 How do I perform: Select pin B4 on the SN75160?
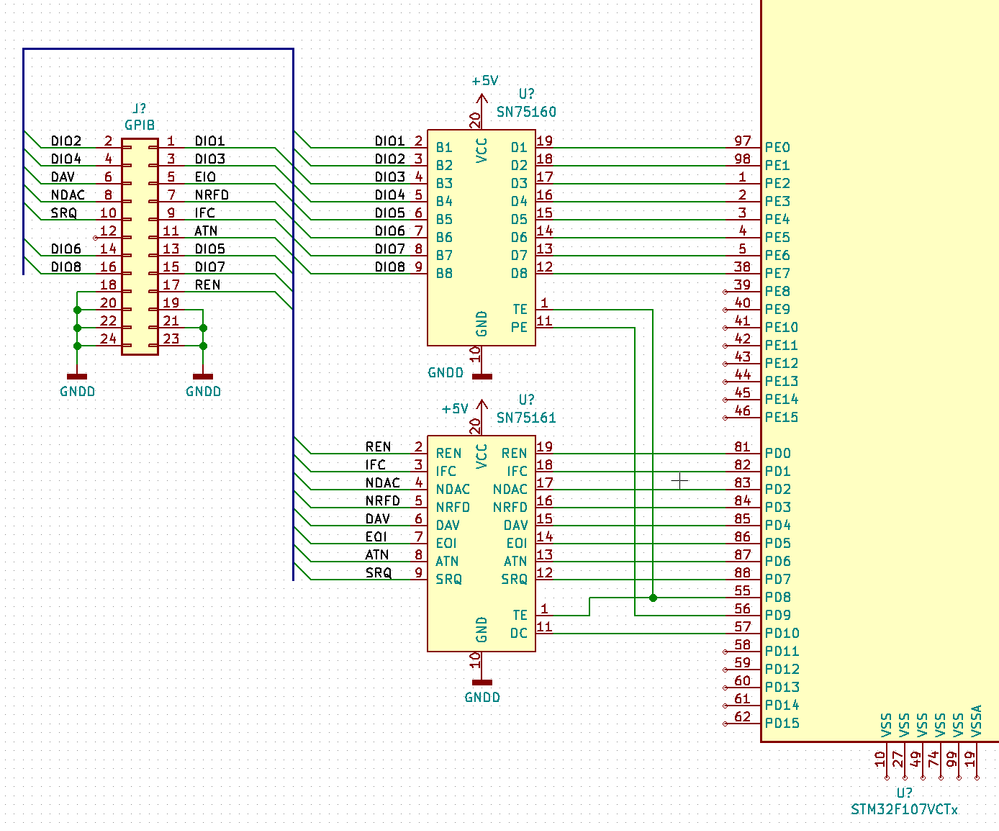point(444,201)
